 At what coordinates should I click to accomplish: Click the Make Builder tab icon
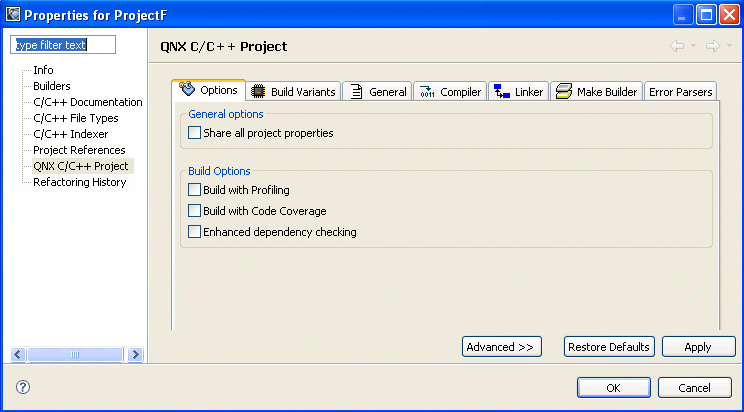[x=564, y=92]
